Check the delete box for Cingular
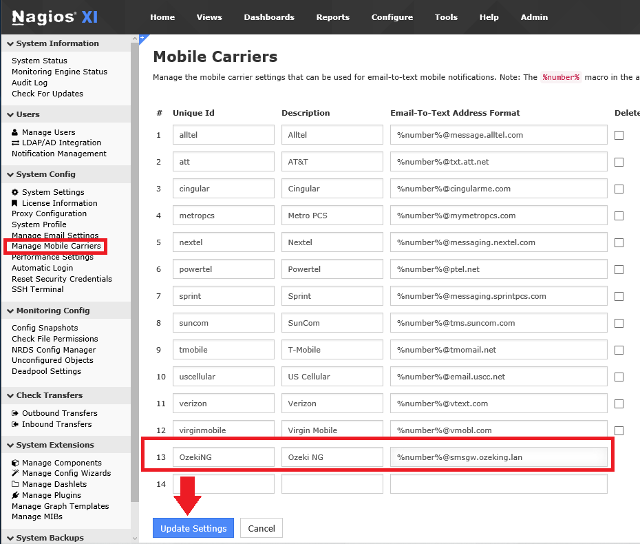The width and height of the screenshot is (640, 544). [619, 189]
